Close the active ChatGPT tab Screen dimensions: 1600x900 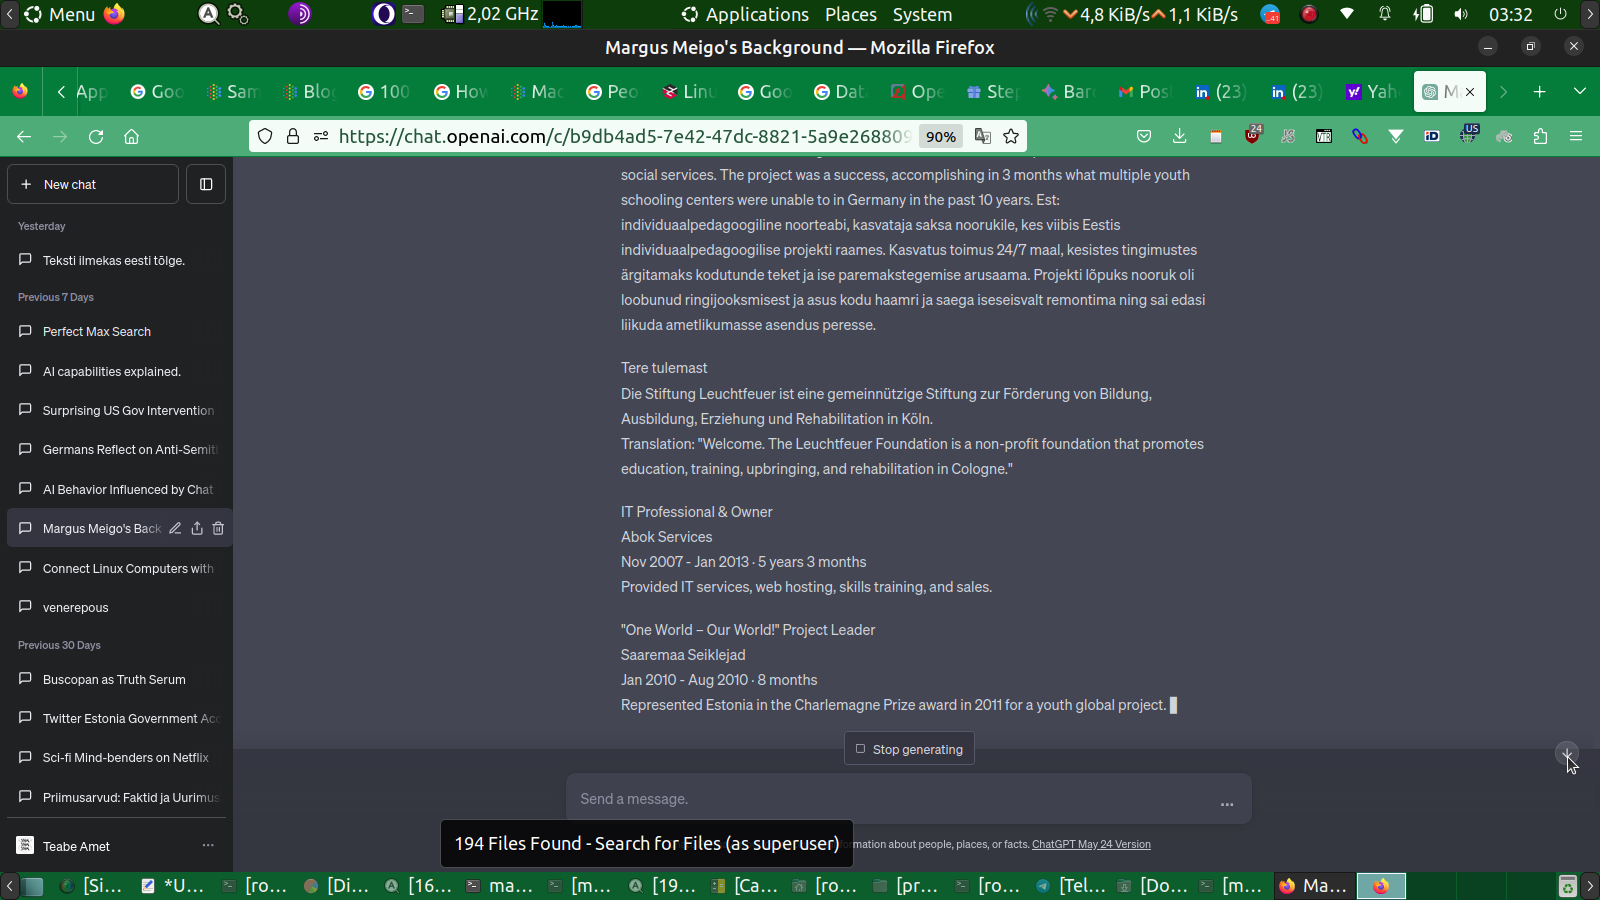pyautogui.click(x=1470, y=92)
